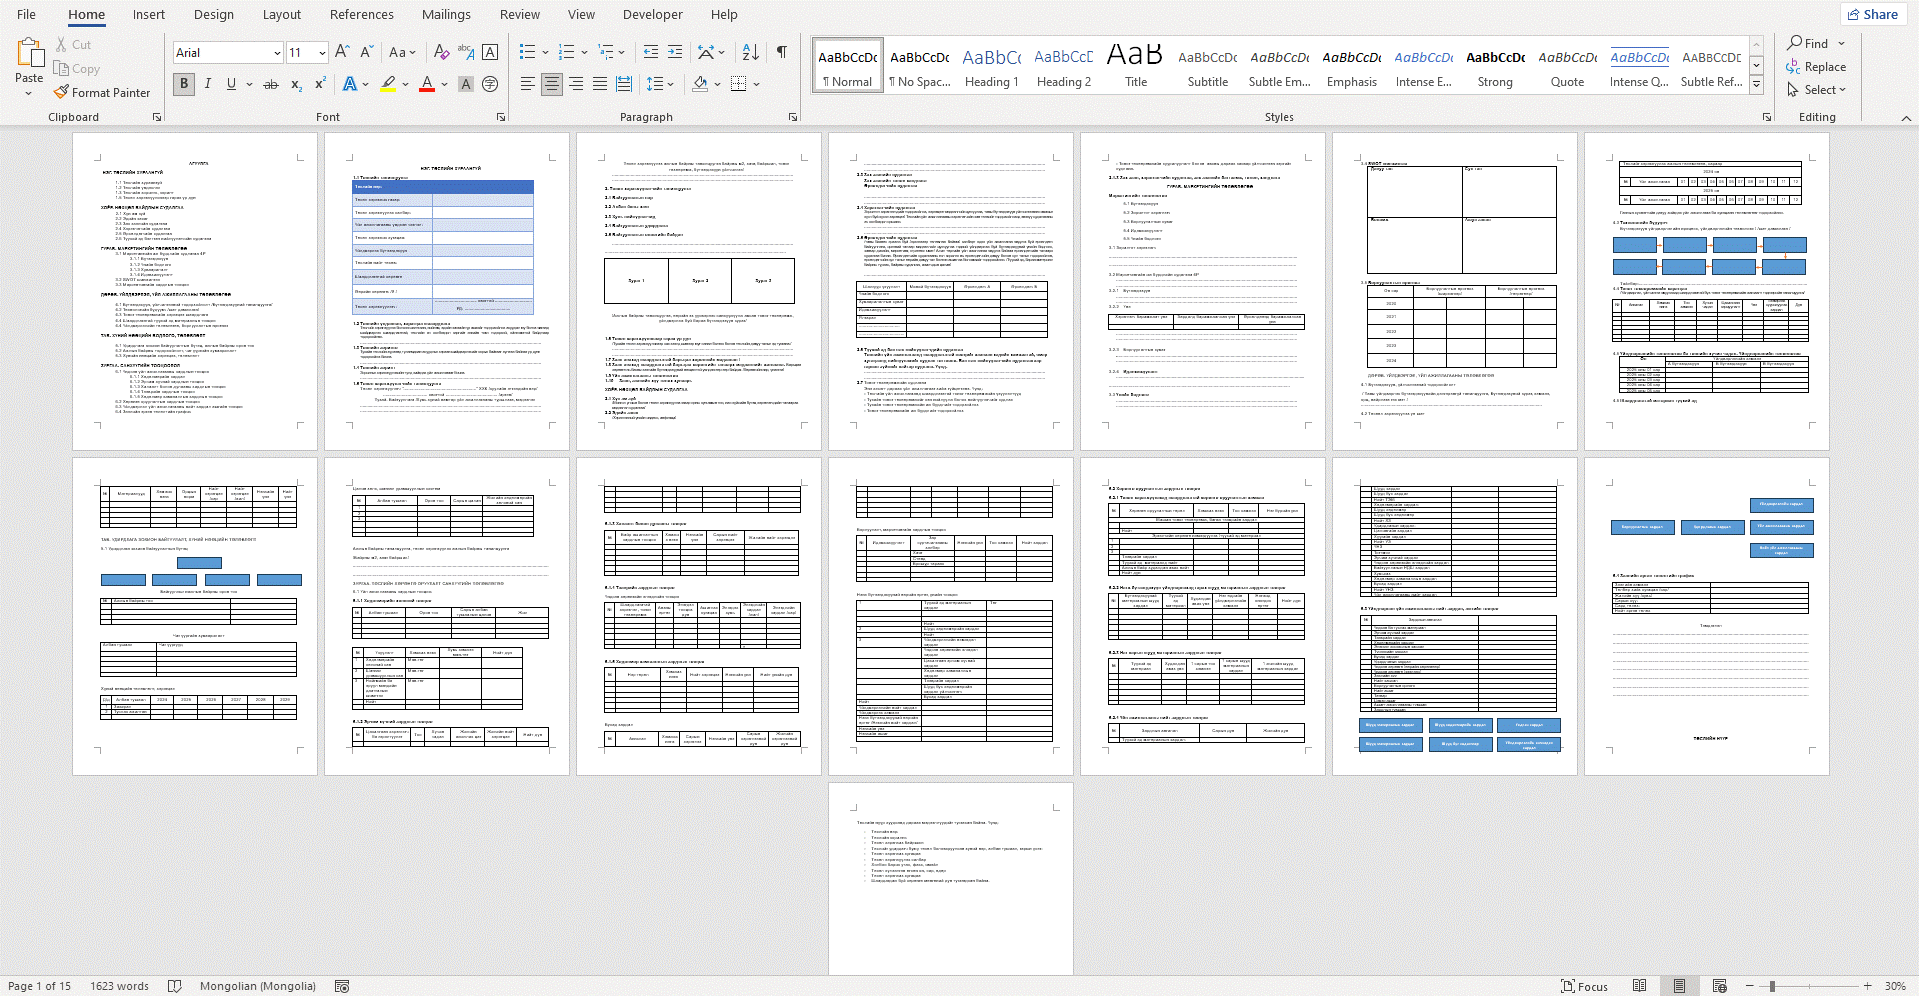Toggle Superscript formatting

[320, 84]
